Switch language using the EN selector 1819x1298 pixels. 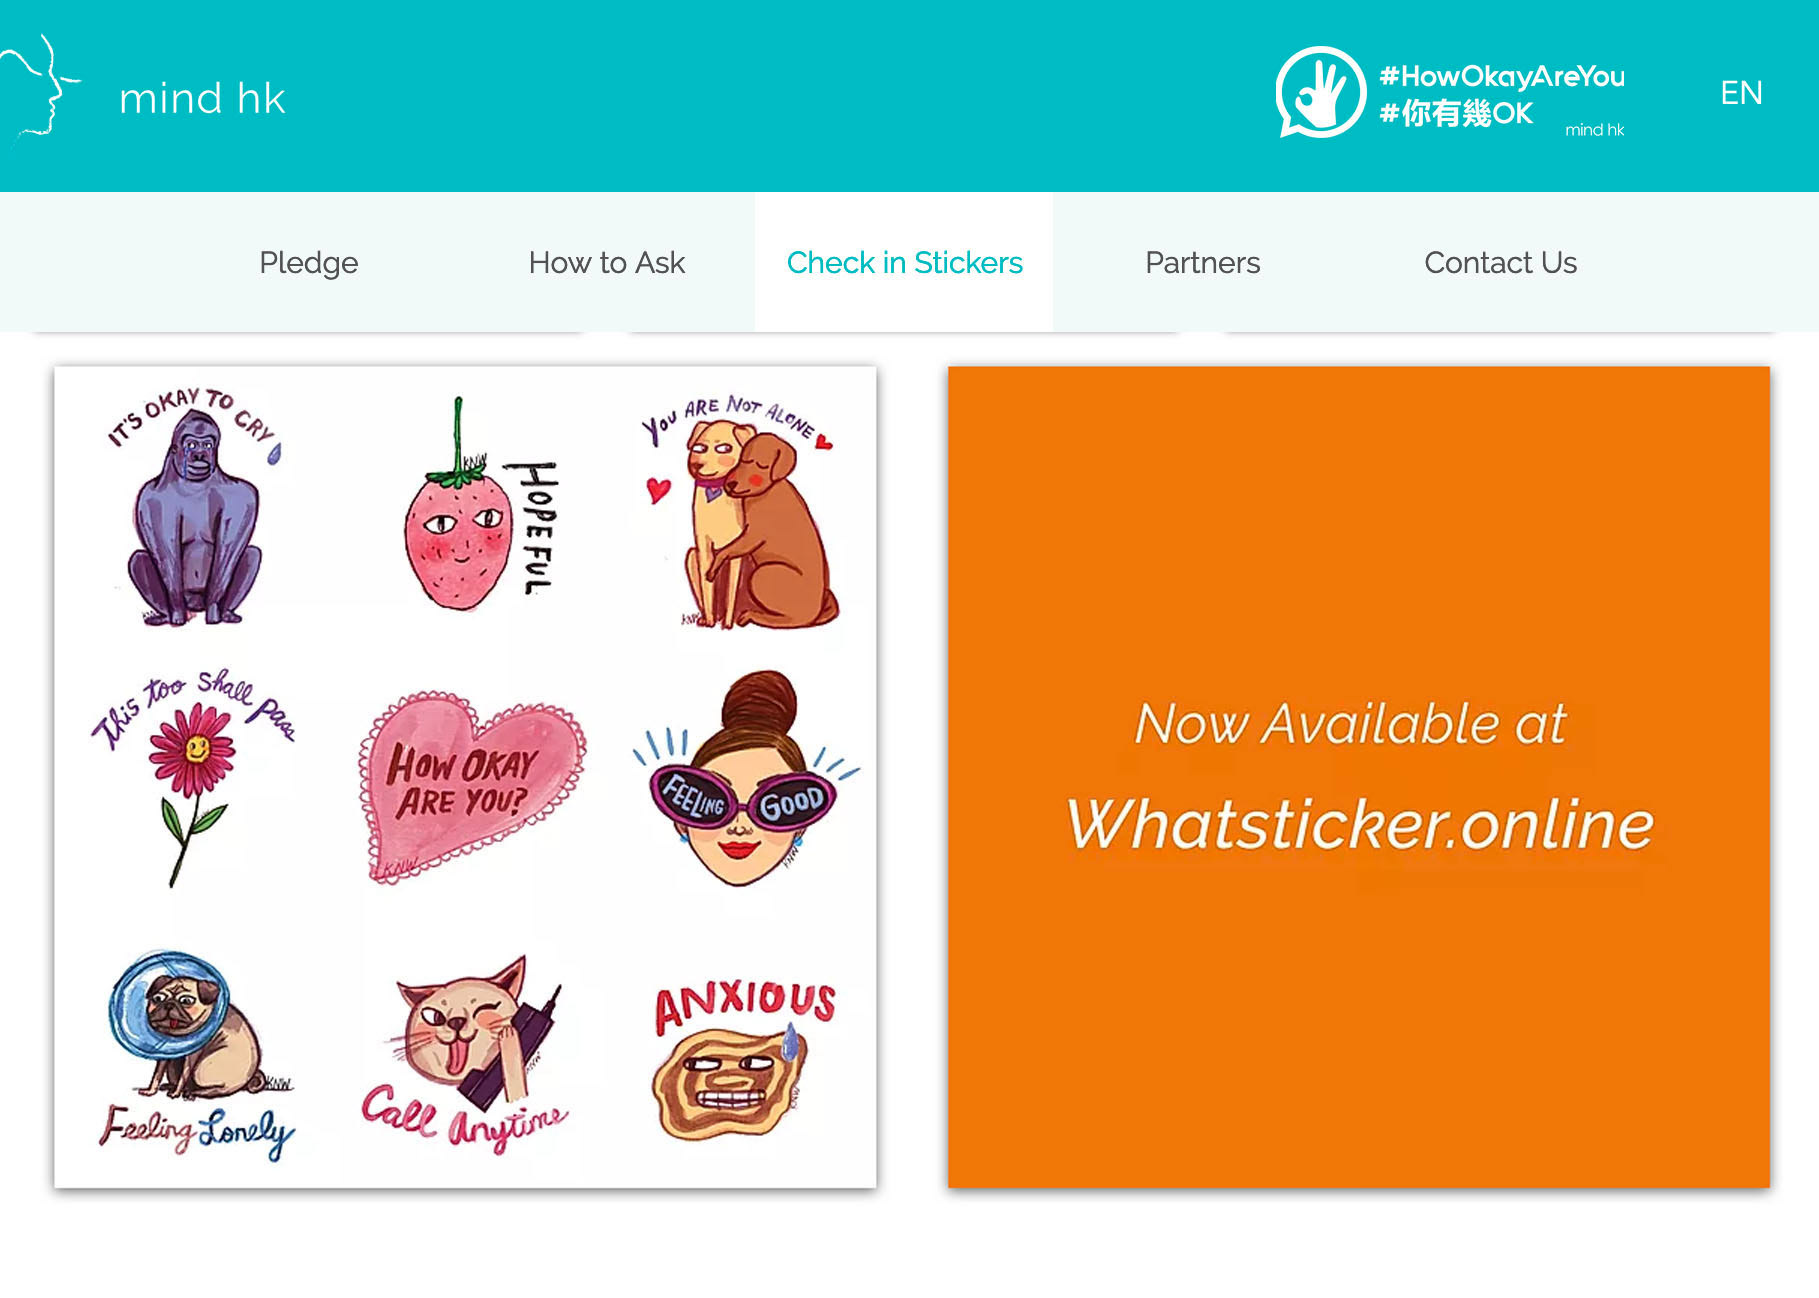[x=1741, y=93]
